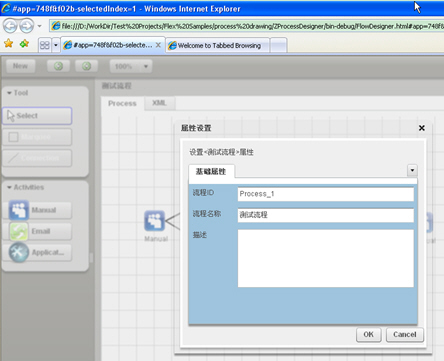The height and width of the screenshot is (361, 444).
Task: Click the first round green toolbar icon
Action: [x=58, y=66]
